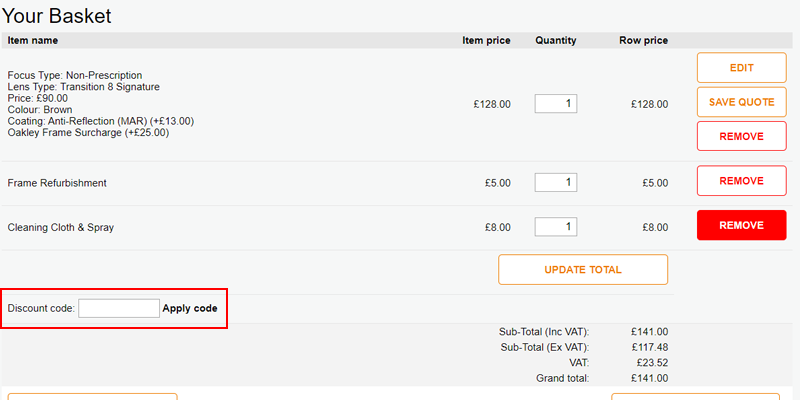Click the Row price column header

coord(643,40)
